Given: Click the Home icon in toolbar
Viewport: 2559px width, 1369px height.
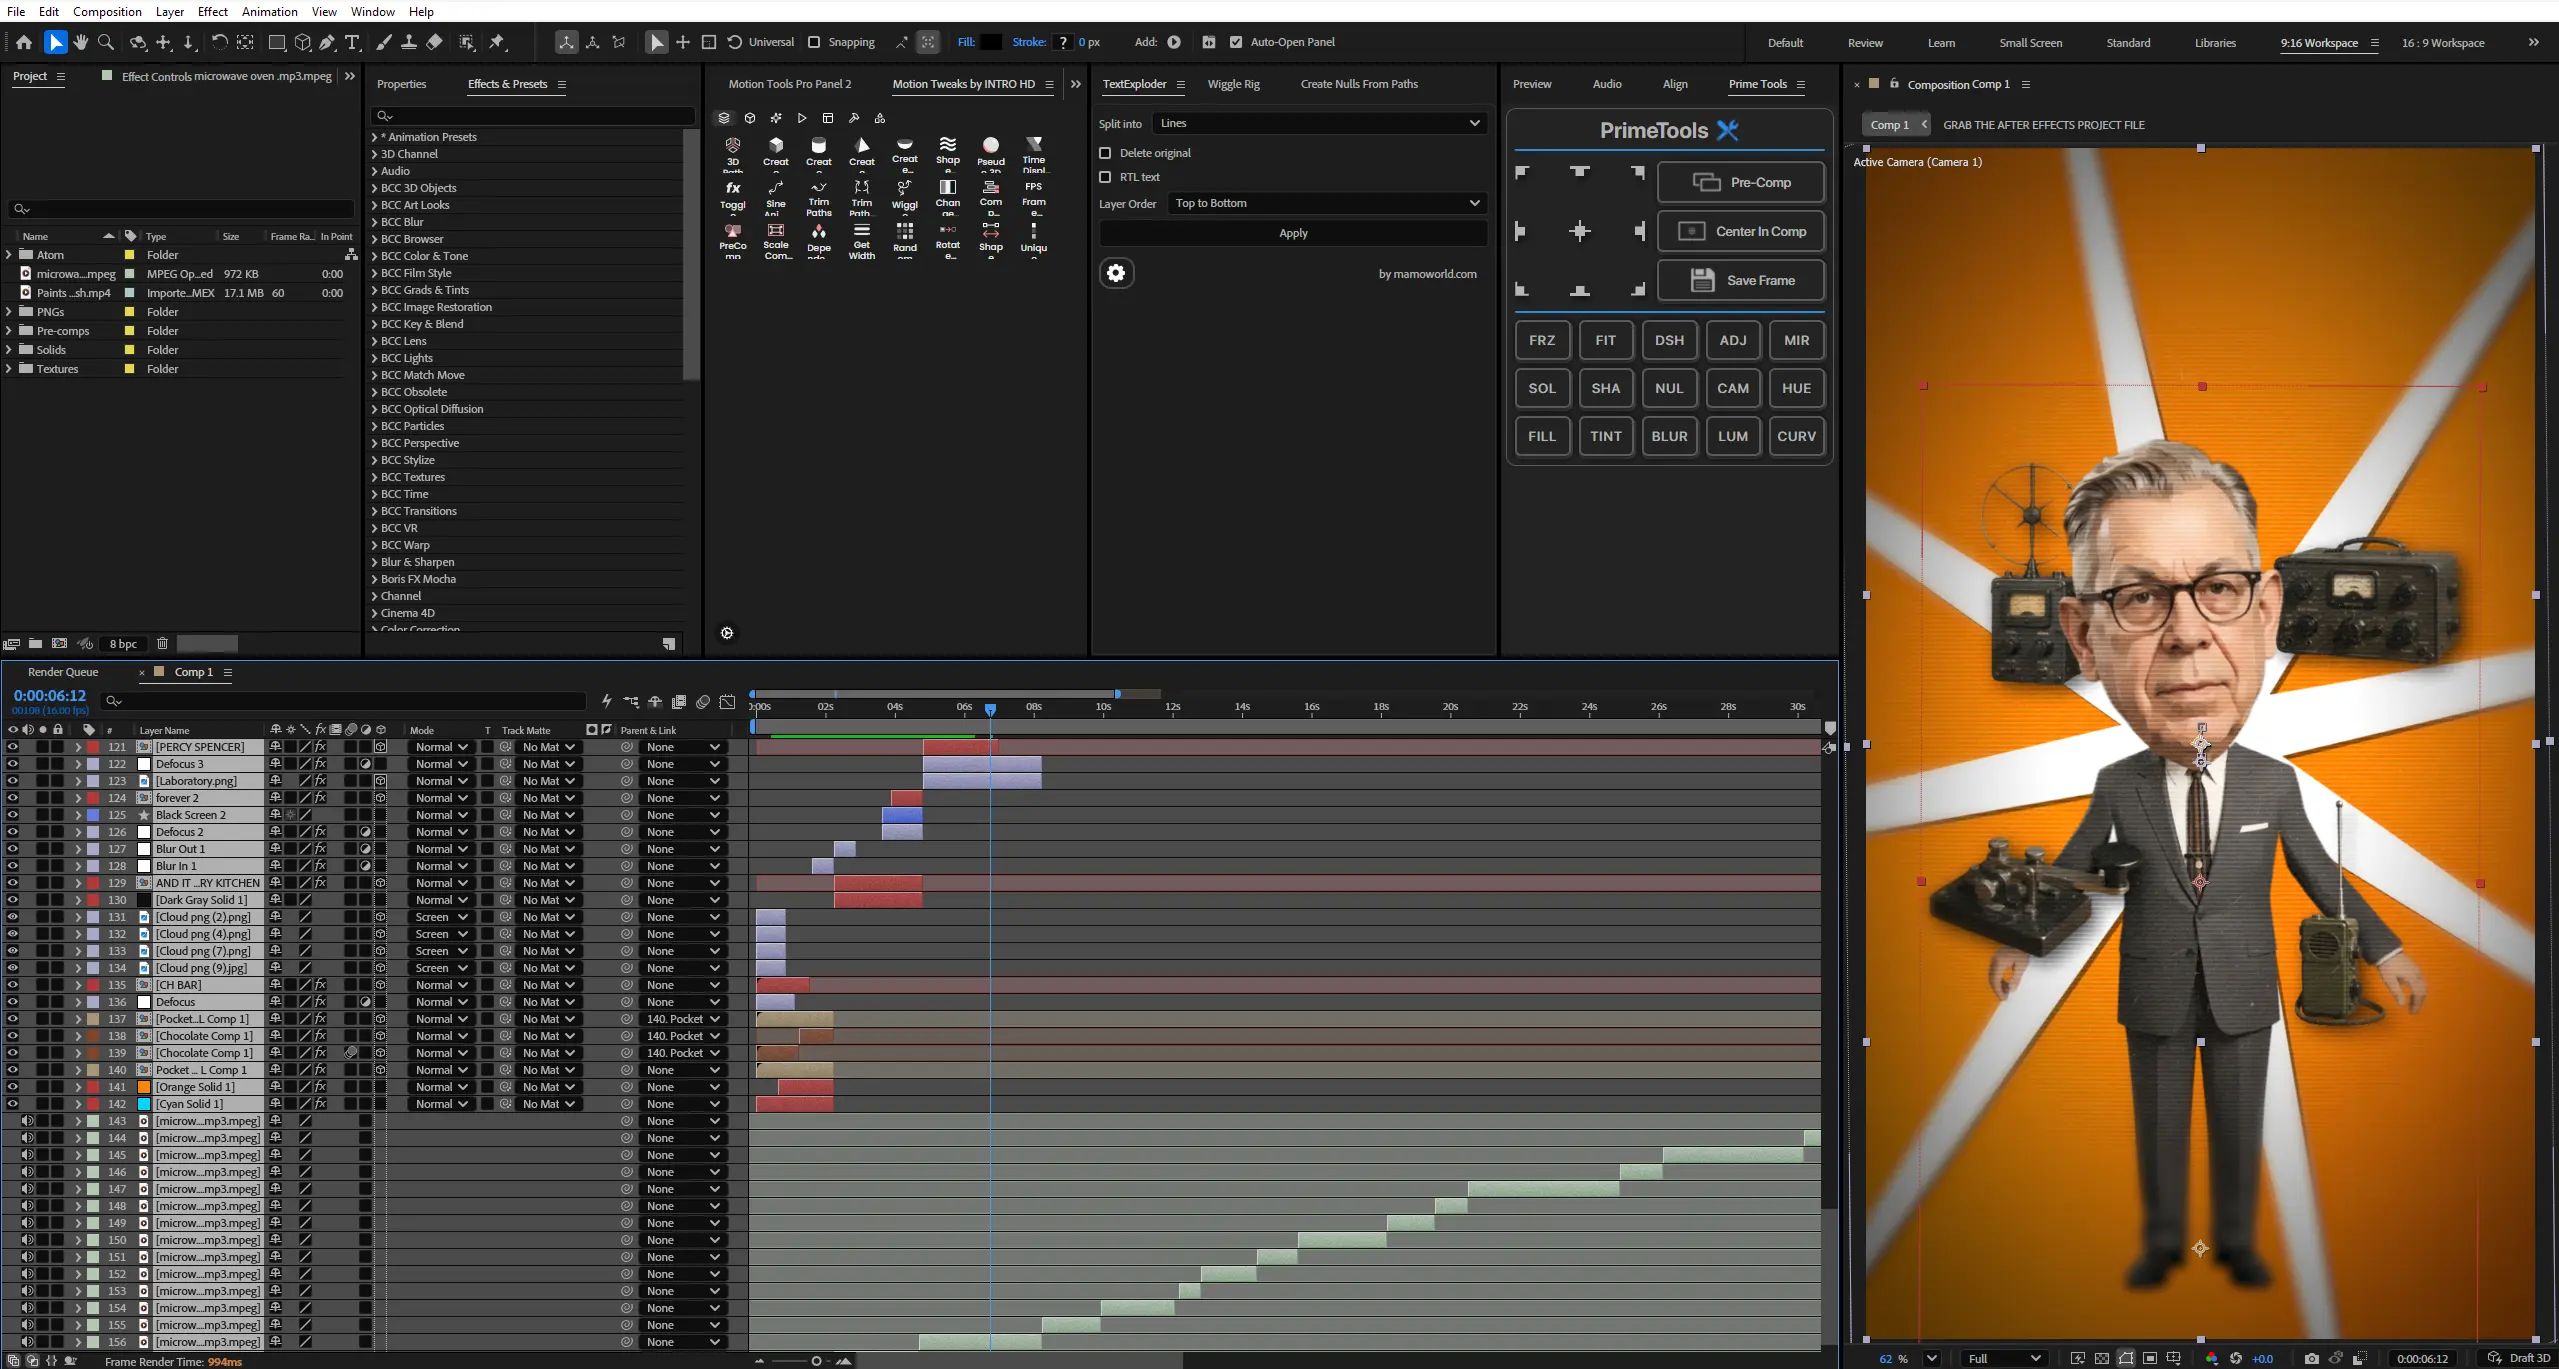Looking at the screenshot, I should pyautogui.click(x=24, y=42).
